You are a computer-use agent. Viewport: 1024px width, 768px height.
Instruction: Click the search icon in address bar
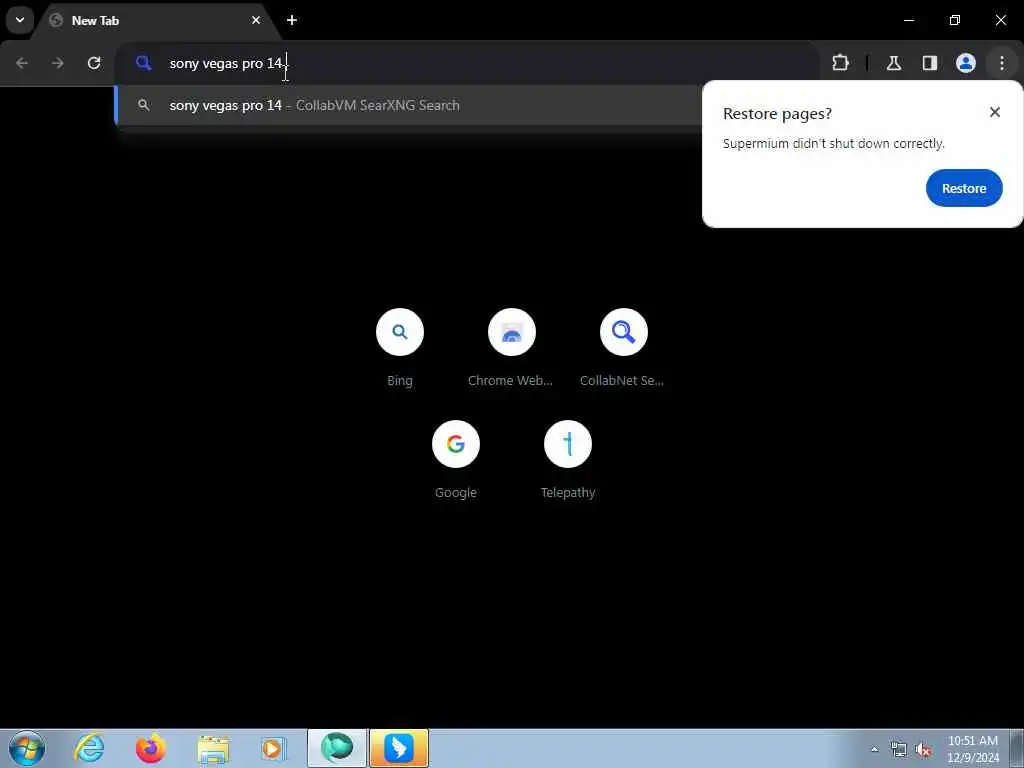point(144,63)
